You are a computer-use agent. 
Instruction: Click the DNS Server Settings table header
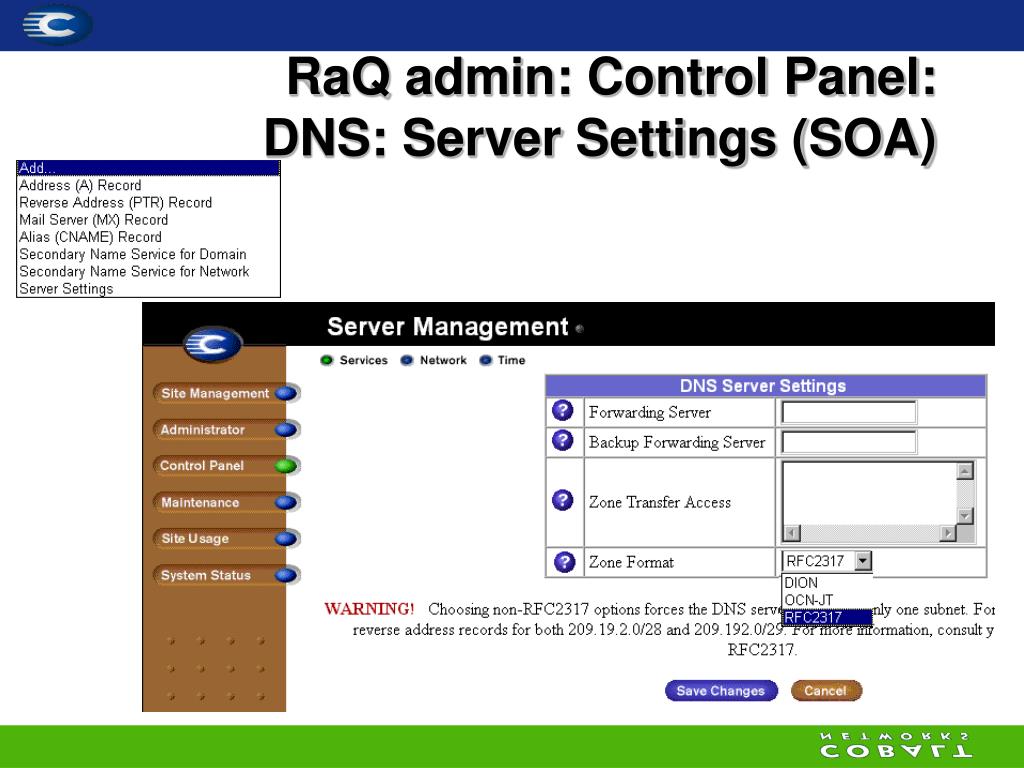pyautogui.click(x=765, y=386)
